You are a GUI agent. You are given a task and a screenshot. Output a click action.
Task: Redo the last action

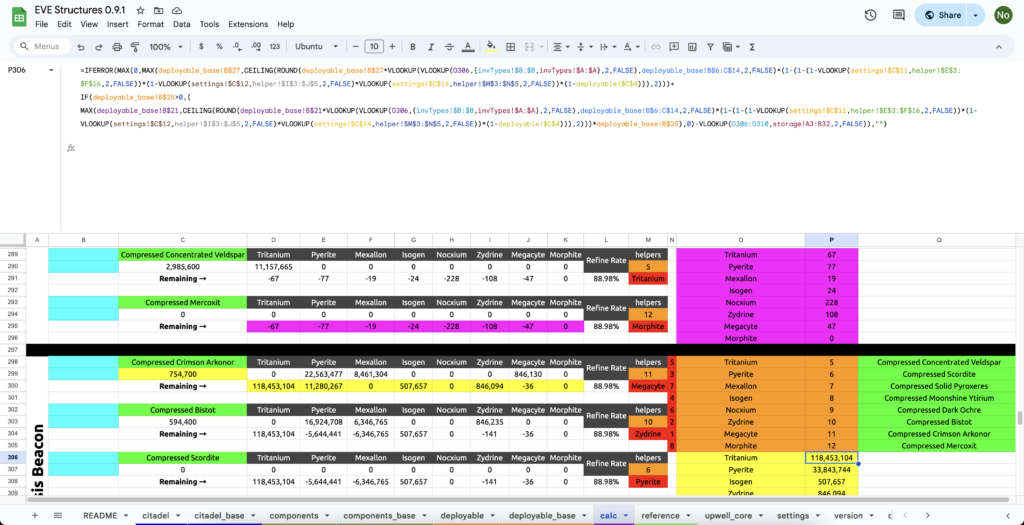99,47
